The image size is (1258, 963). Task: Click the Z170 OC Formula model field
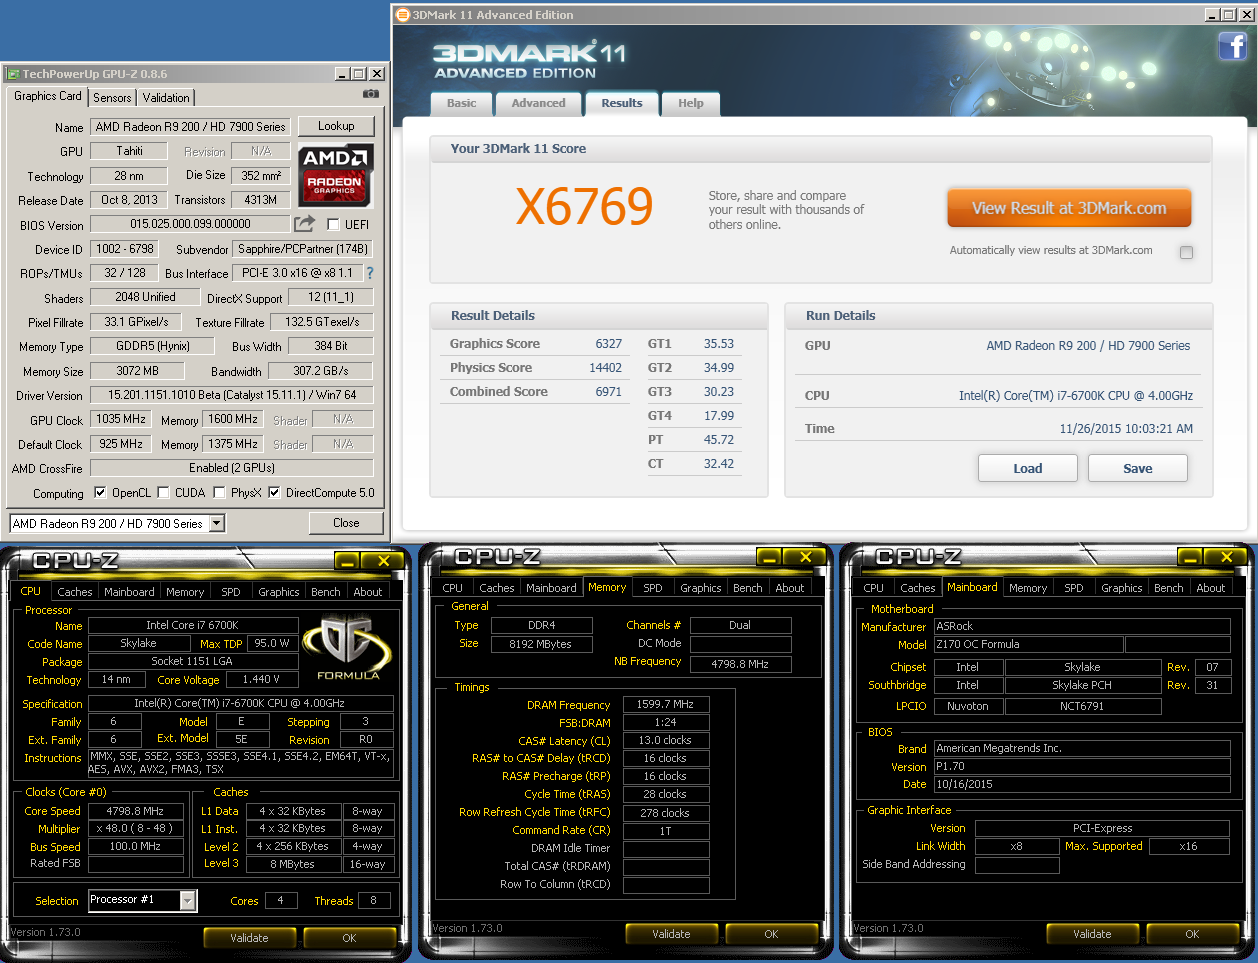(1028, 645)
